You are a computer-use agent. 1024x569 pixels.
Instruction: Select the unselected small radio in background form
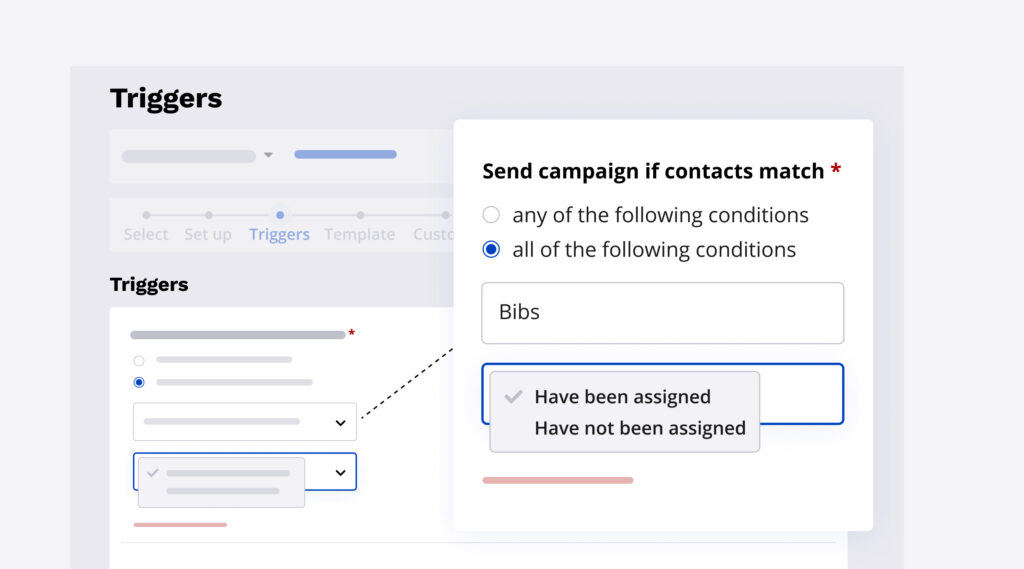point(139,360)
